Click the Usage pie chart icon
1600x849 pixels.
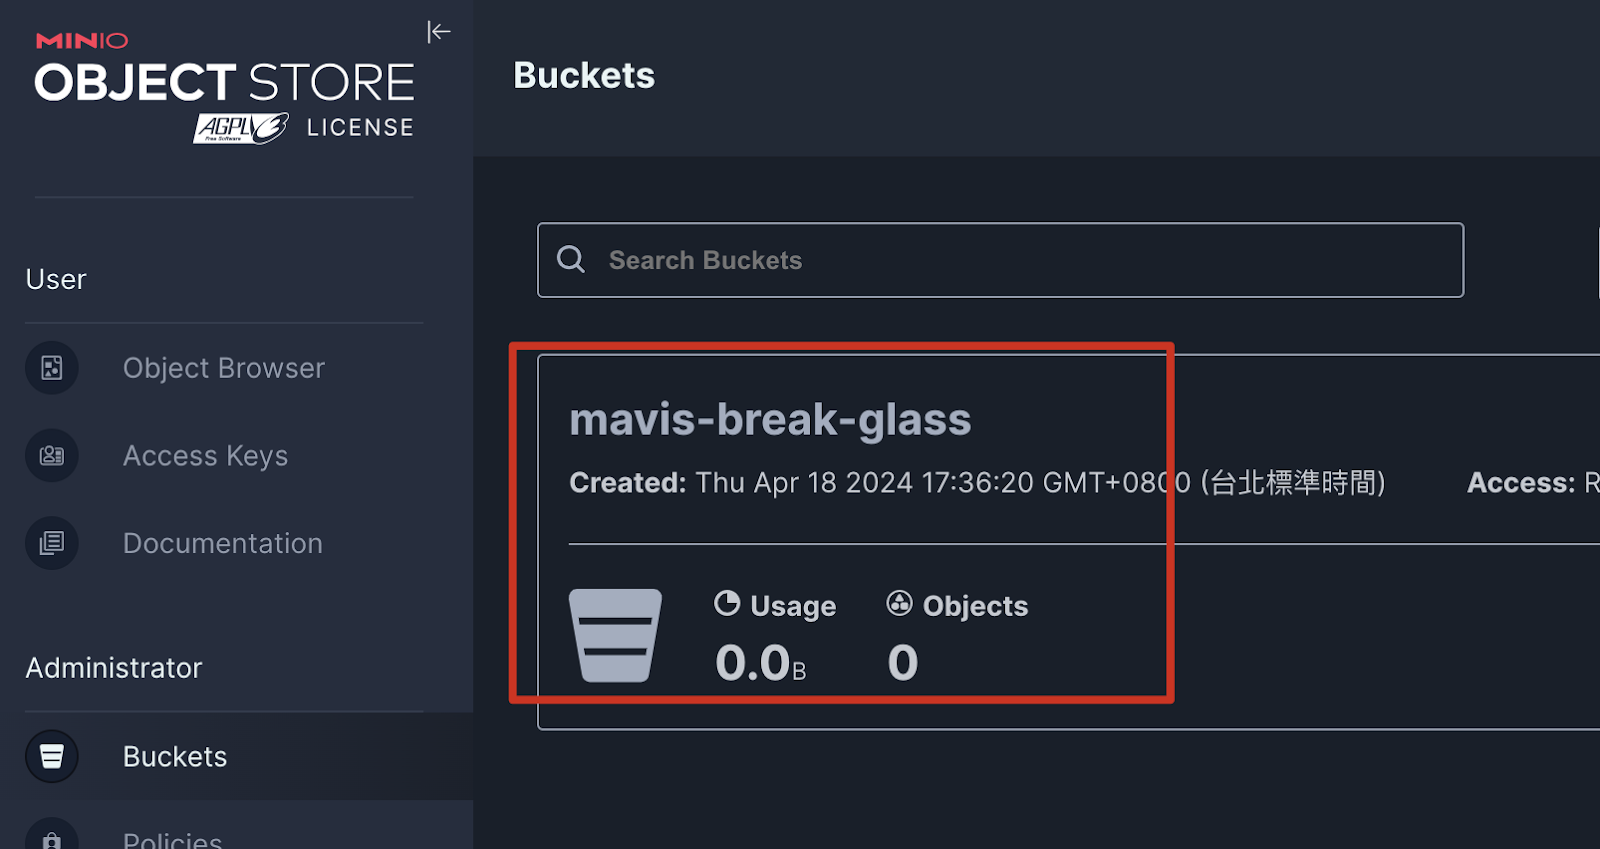coord(727,604)
